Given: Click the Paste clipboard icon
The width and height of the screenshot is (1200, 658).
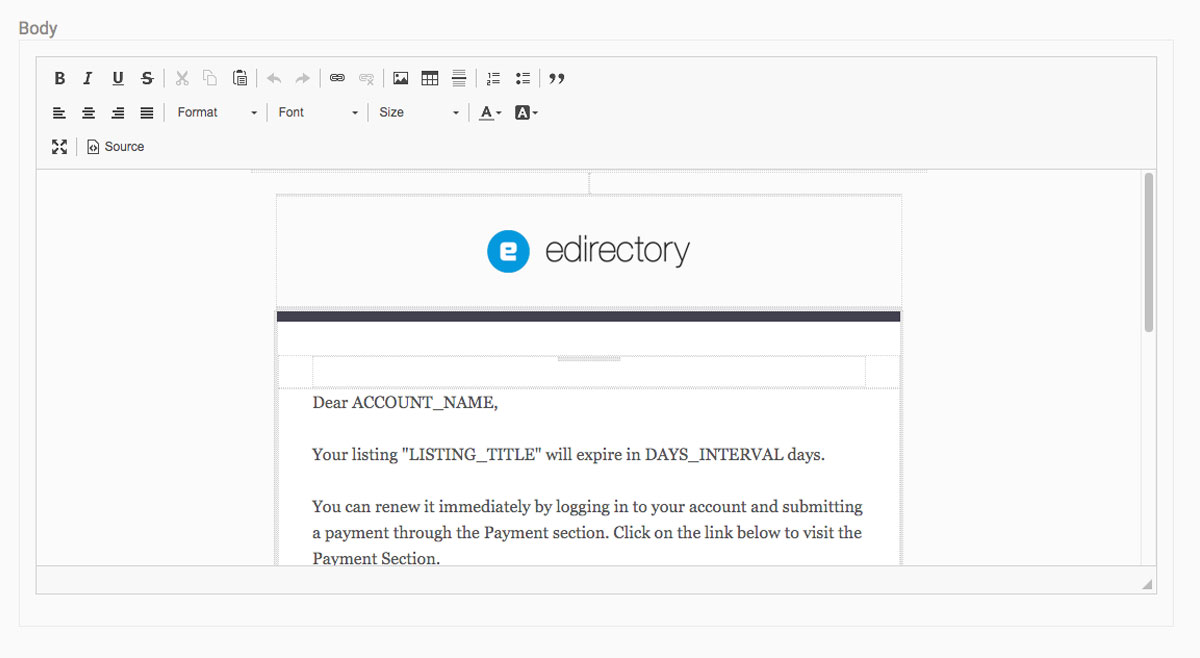Looking at the screenshot, I should [240, 78].
